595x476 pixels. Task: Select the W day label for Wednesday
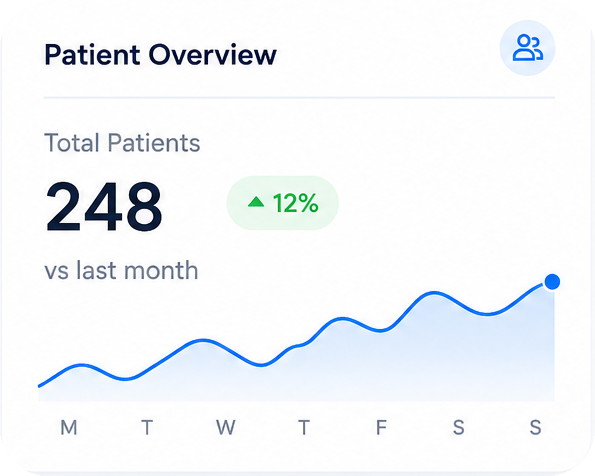(226, 427)
